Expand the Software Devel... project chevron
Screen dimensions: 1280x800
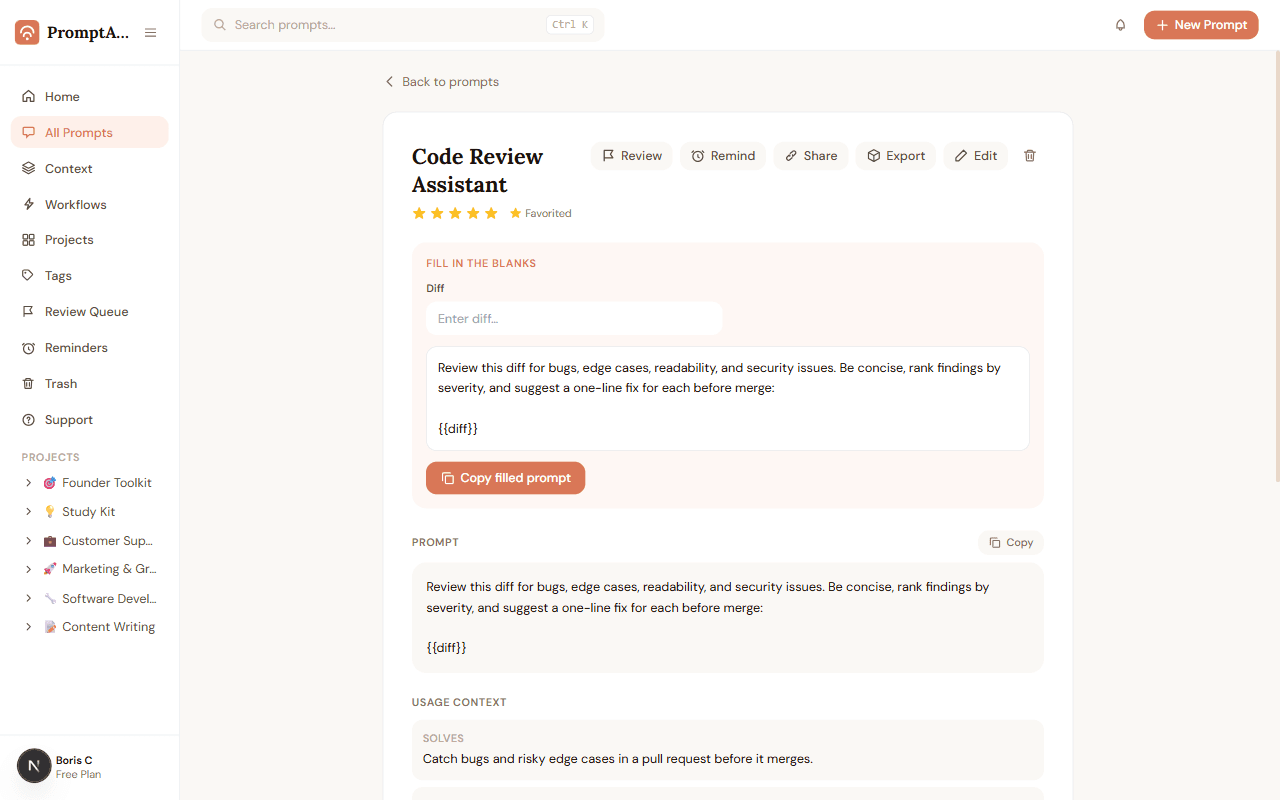28,598
